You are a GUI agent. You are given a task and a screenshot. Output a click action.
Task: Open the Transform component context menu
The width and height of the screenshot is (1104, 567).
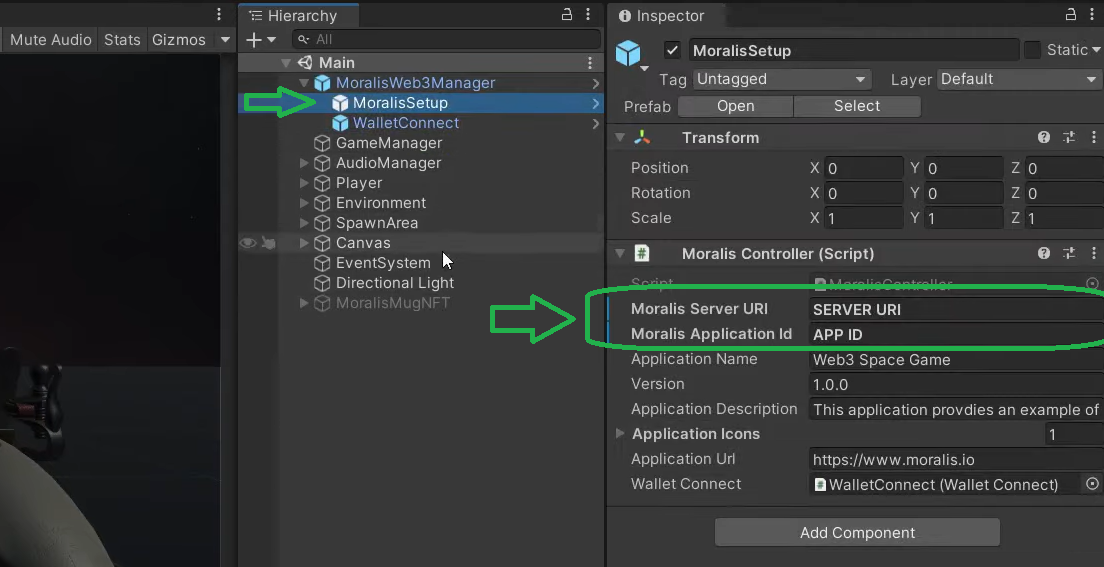[x=1093, y=137]
